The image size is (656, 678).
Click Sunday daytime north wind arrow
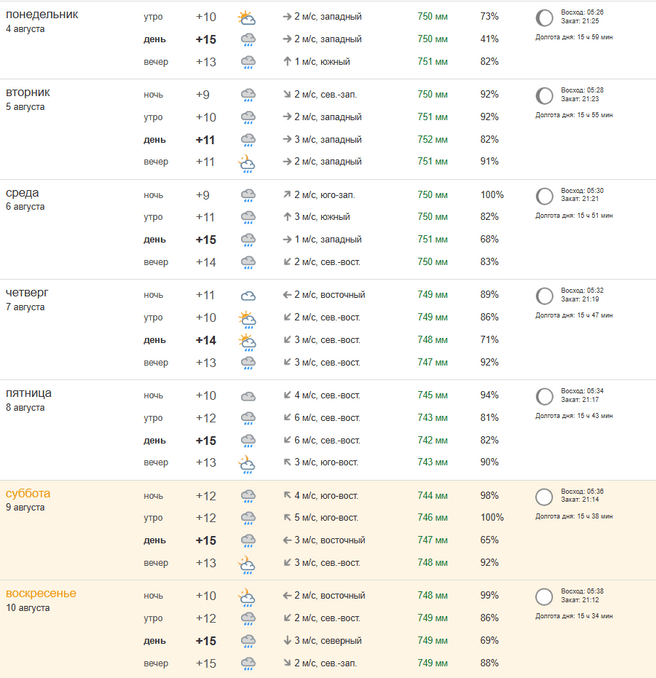pyautogui.click(x=286, y=640)
